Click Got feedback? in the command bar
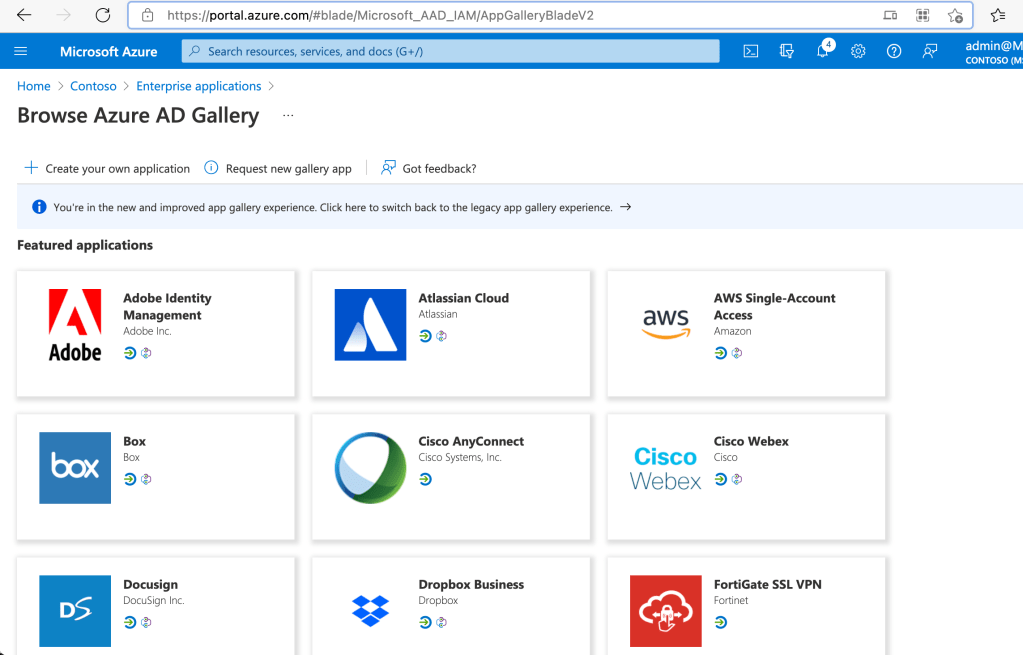Image resolution: width=1023 pixels, height=655 pixels. pos(429,168)
